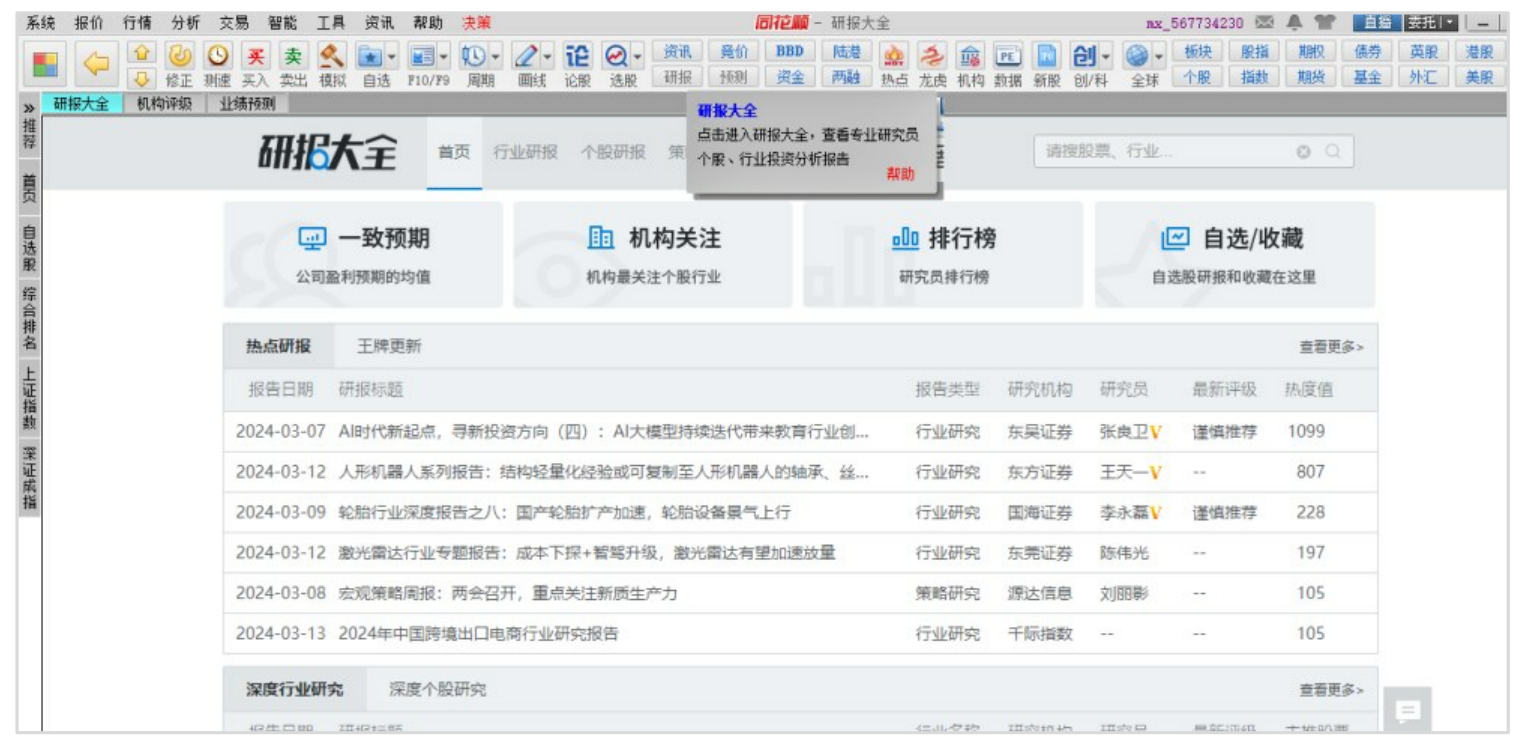The width and height of the screenshot is (1517, 749).
Task: Select the 画线 draw line pencil tool
Action: pyautogui.click(x=527, y=56)
